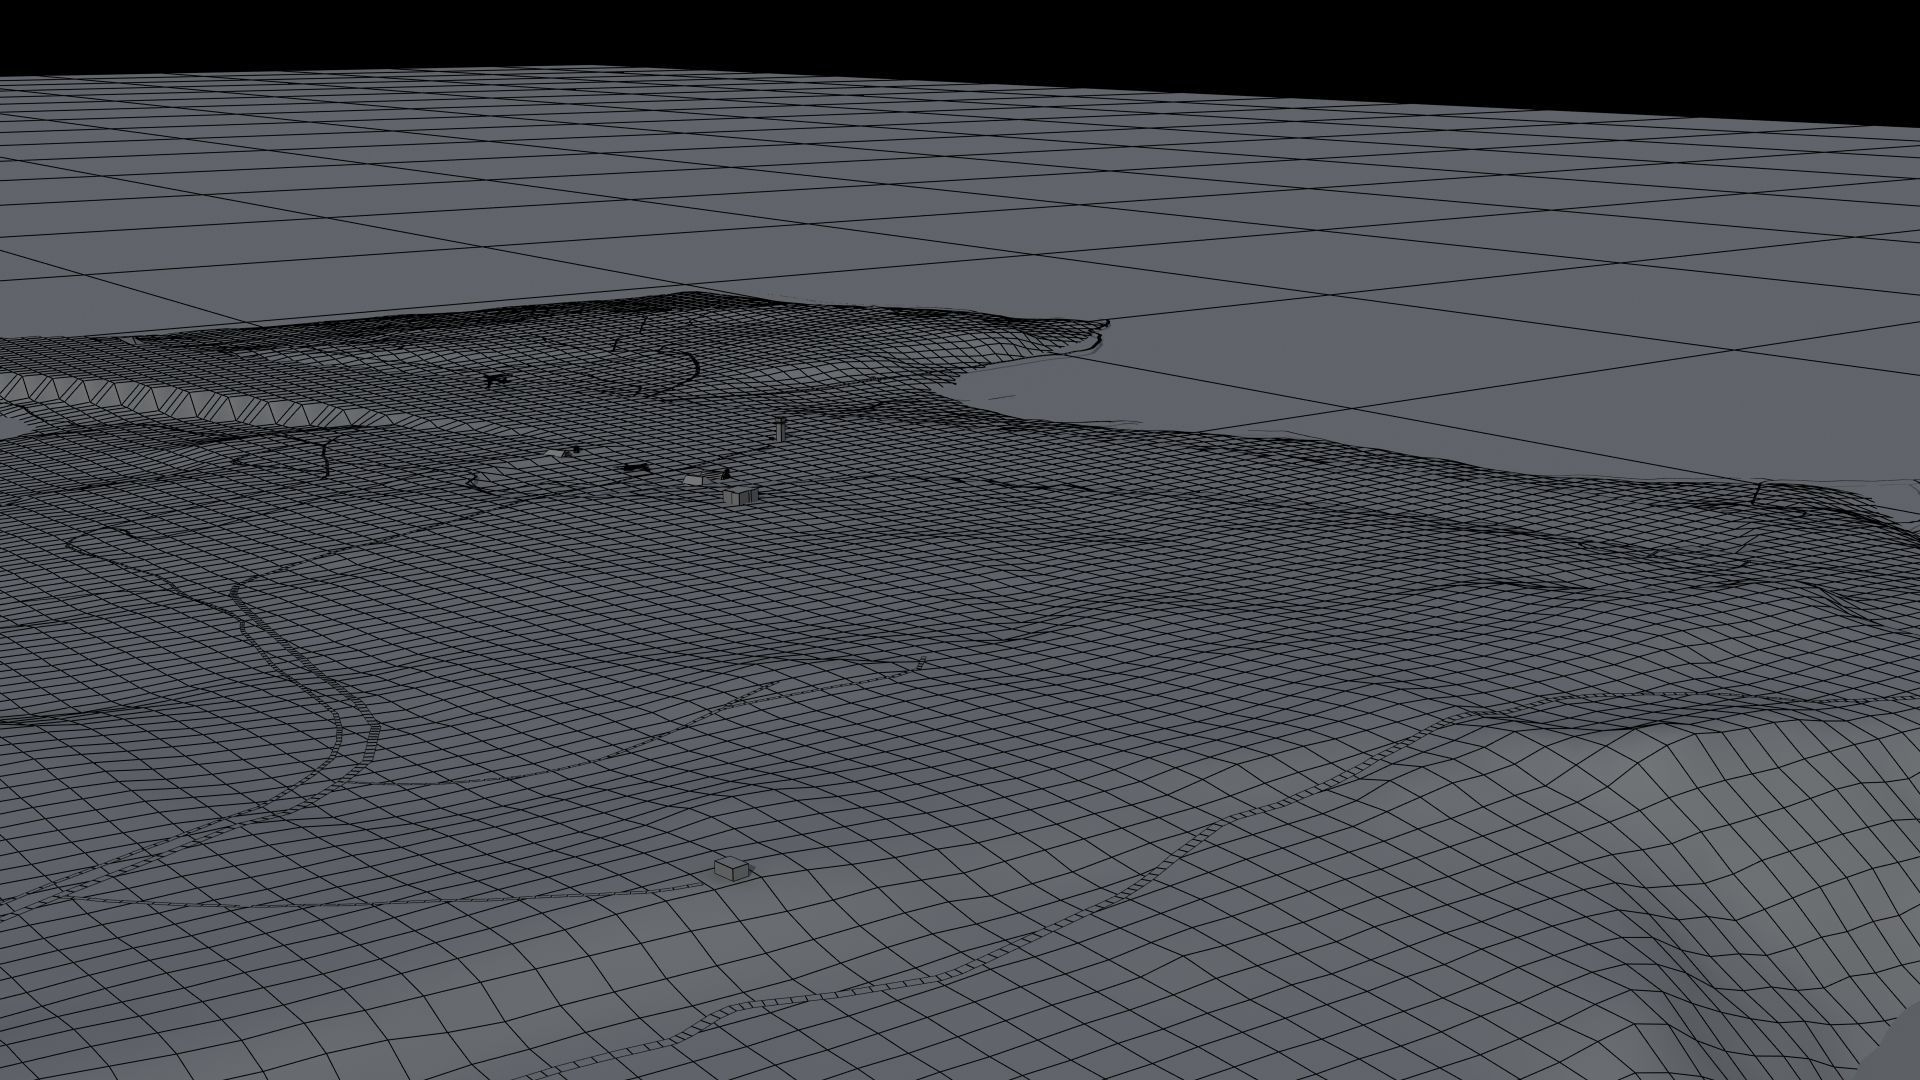This screenshot has height=1080, width=1920.
Task: Select the tall cylindrical tower object
Action: coord(781,430)
